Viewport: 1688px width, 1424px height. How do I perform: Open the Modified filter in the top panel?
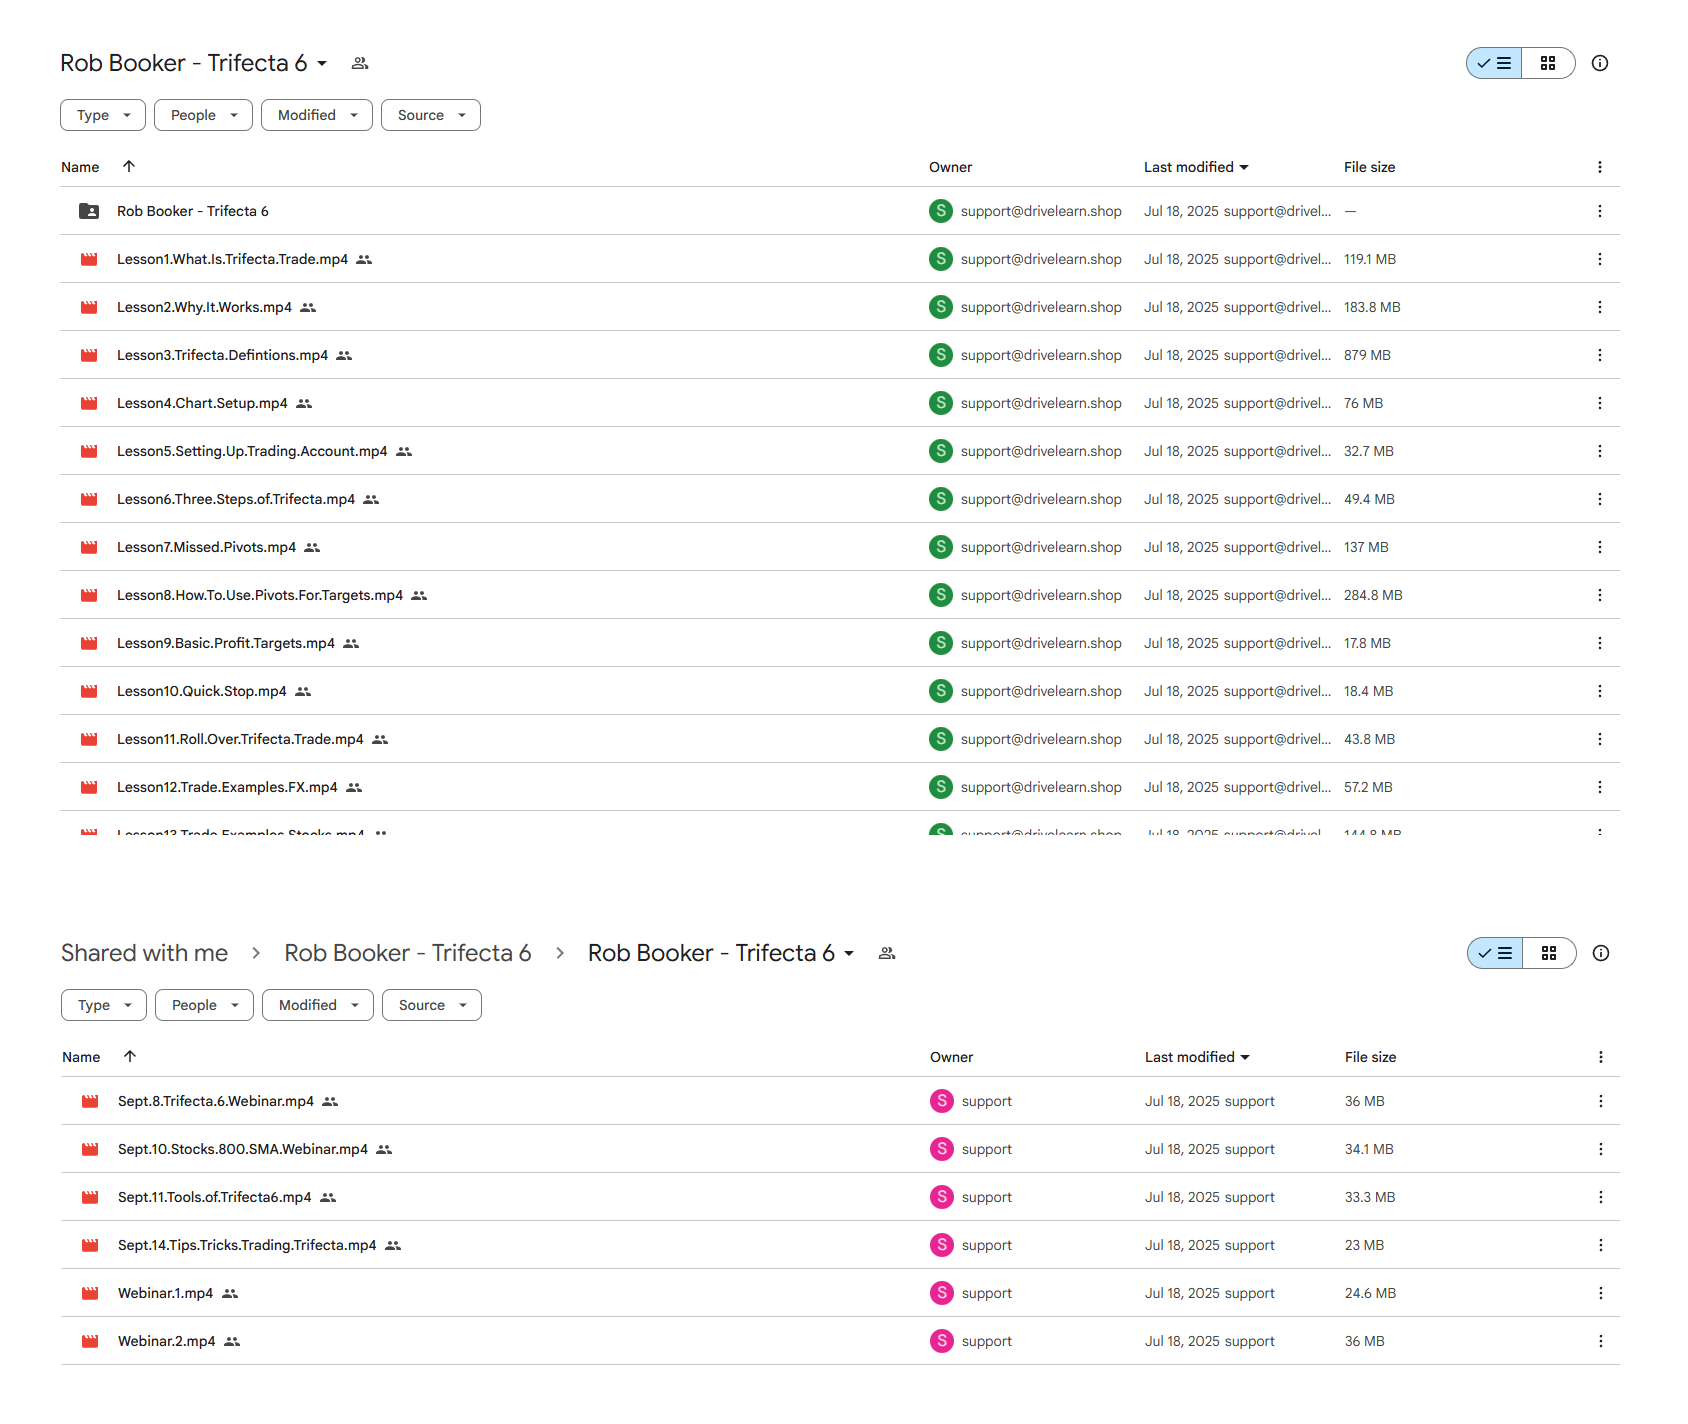pyautogui.click(x=317, y=115)
